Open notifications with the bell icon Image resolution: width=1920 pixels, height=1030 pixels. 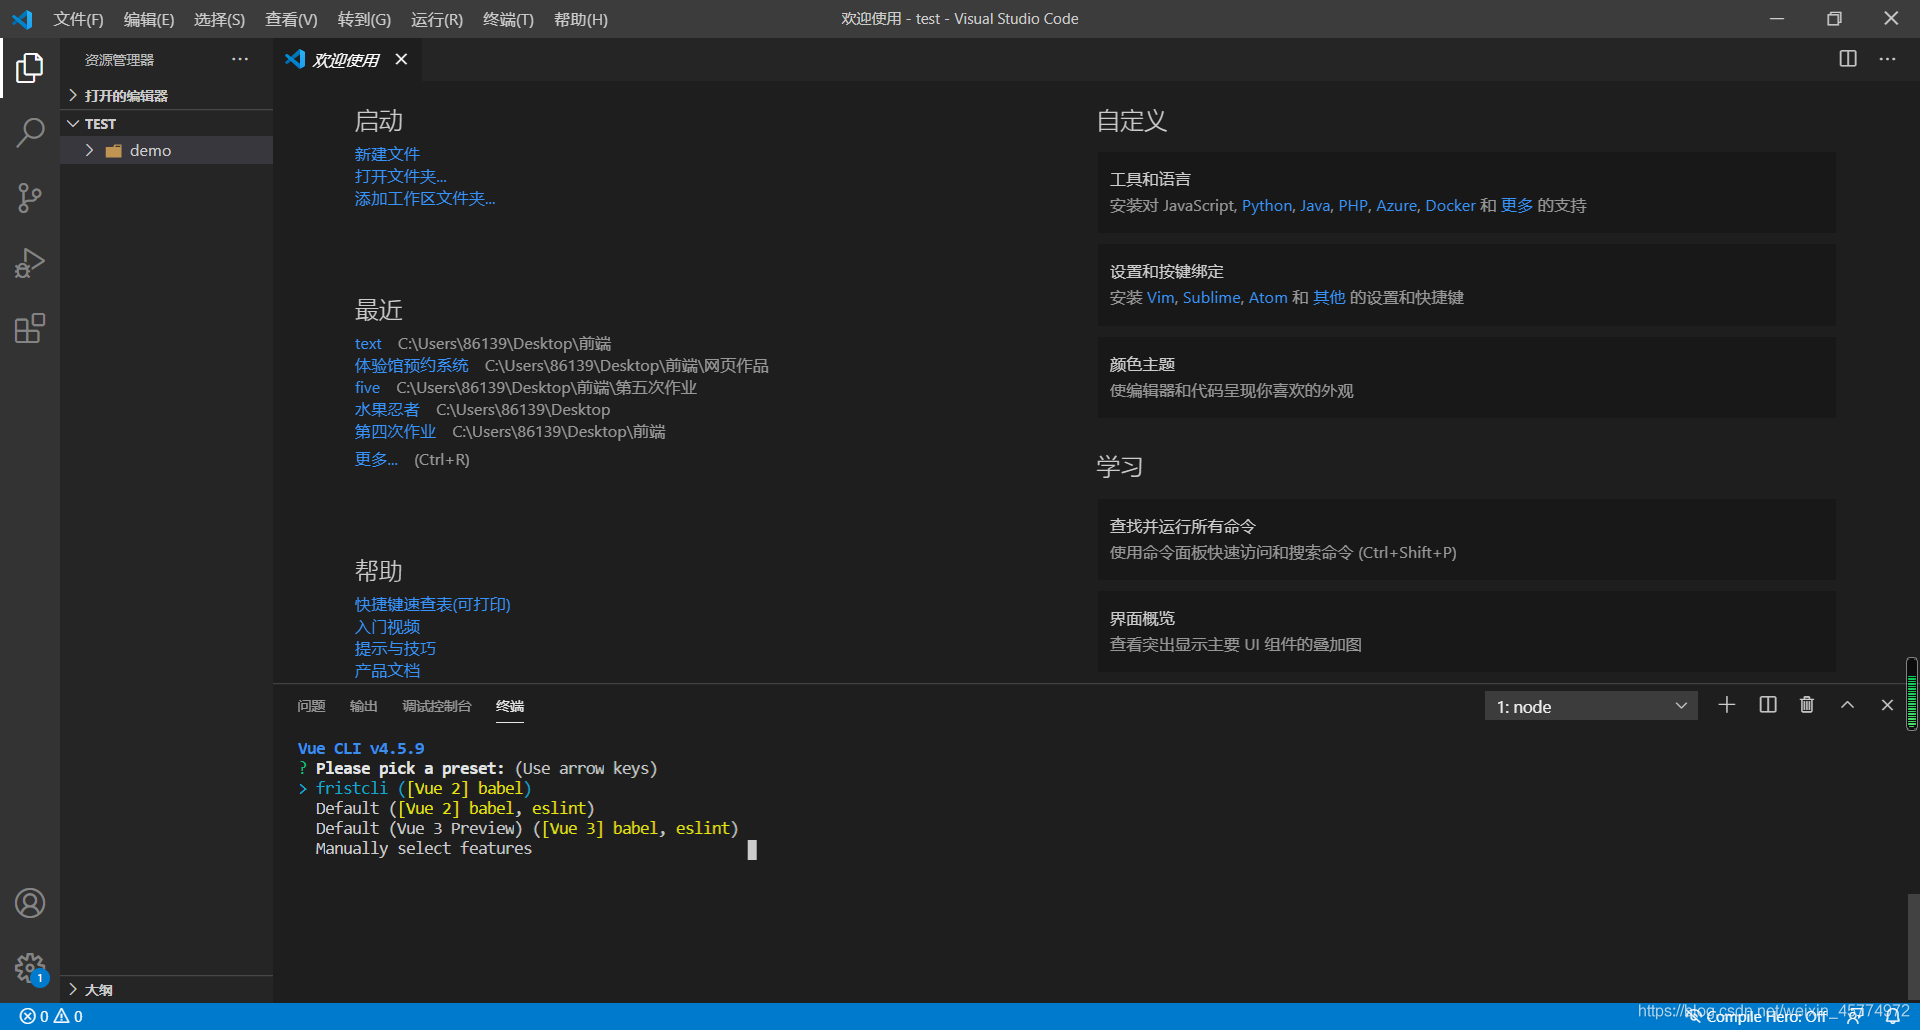(1893, 1016)
